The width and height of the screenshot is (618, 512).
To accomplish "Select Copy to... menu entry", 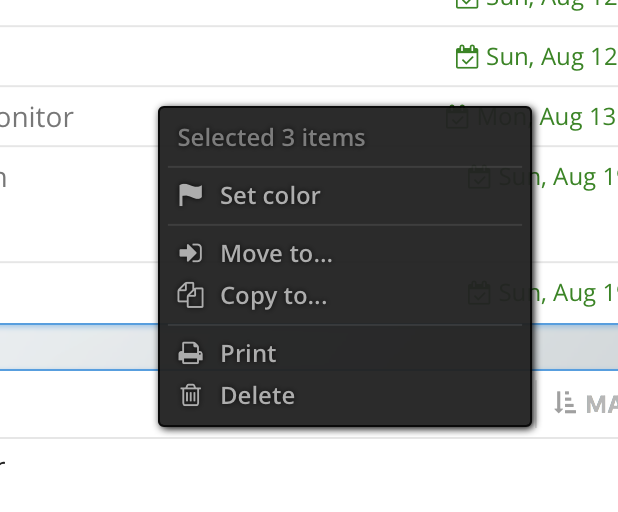I will [345, 296].
